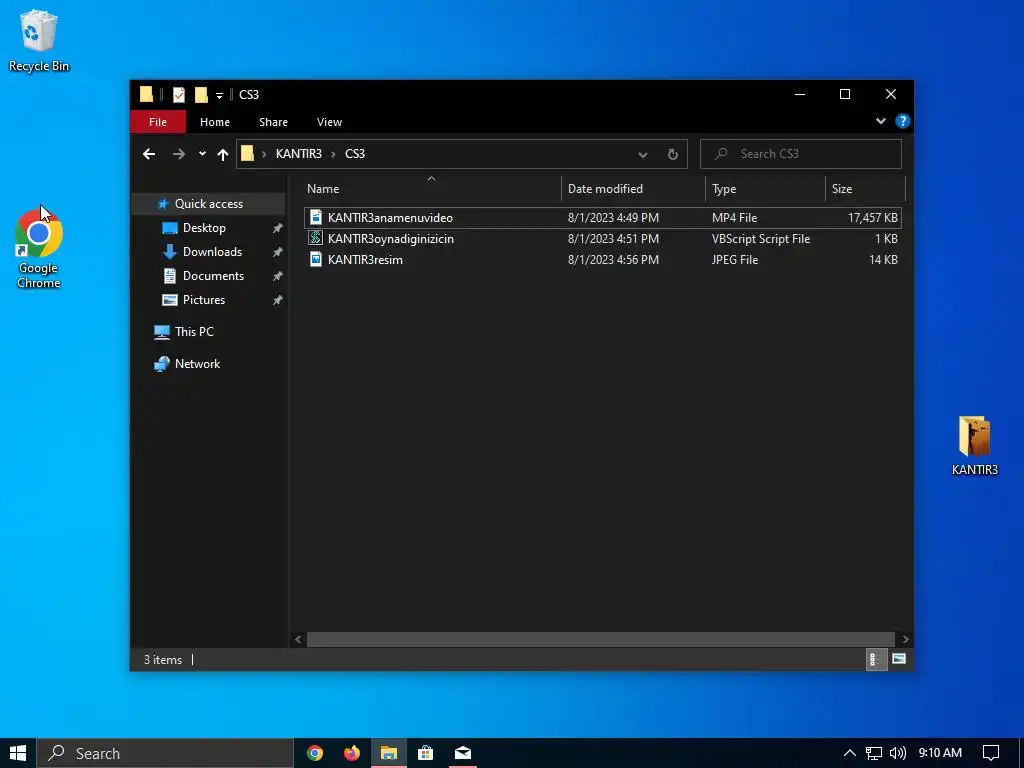Open Pictures in the navigation pane

pos(203,300)
